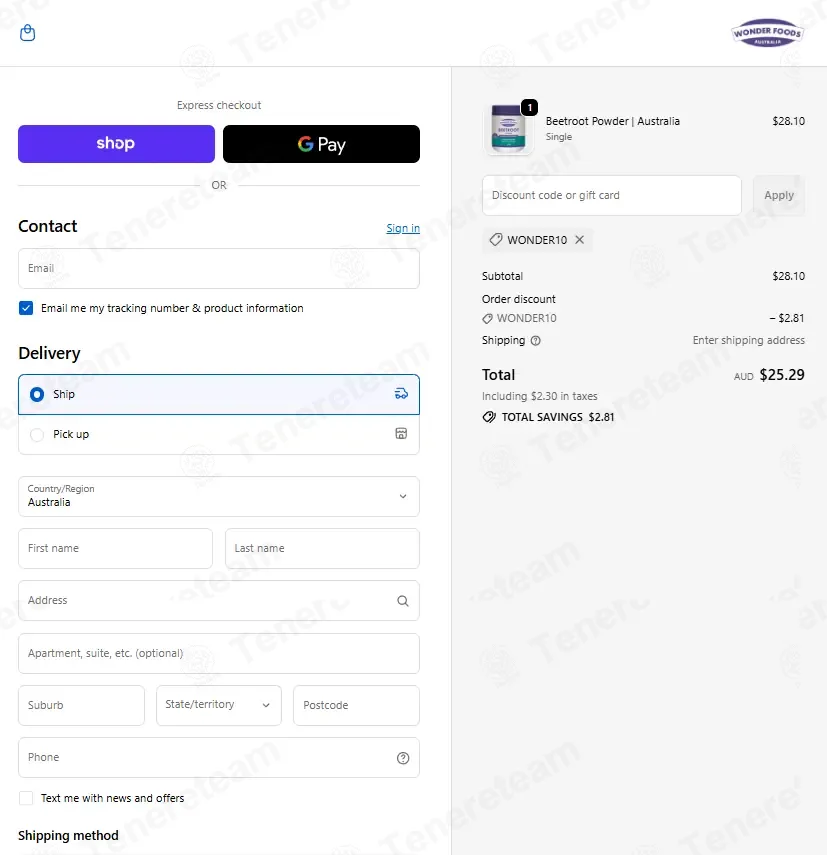Click the Including $2.30 in taxes text

pyautogui.click(x=539, y=396)
